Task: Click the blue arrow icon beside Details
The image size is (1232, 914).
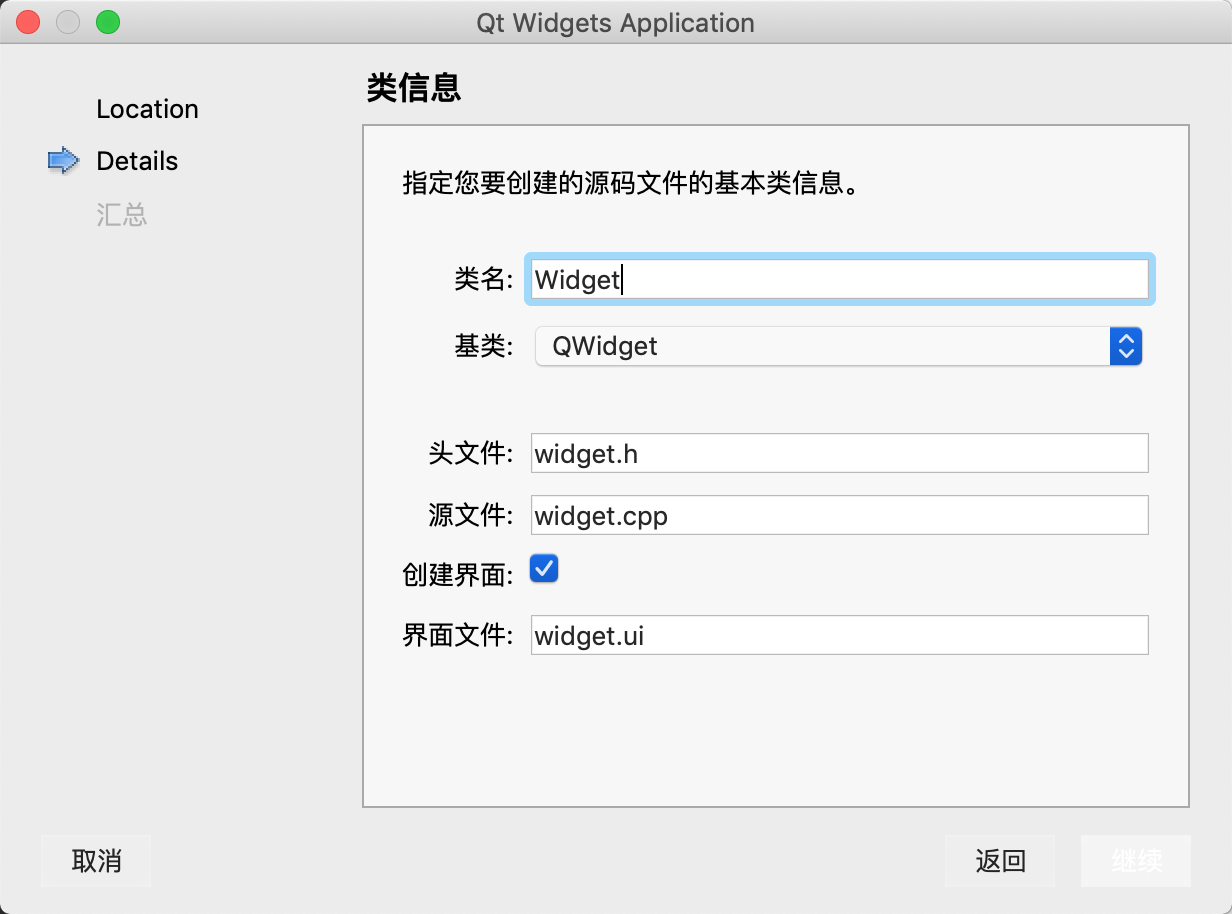Action: pos(64,161)
